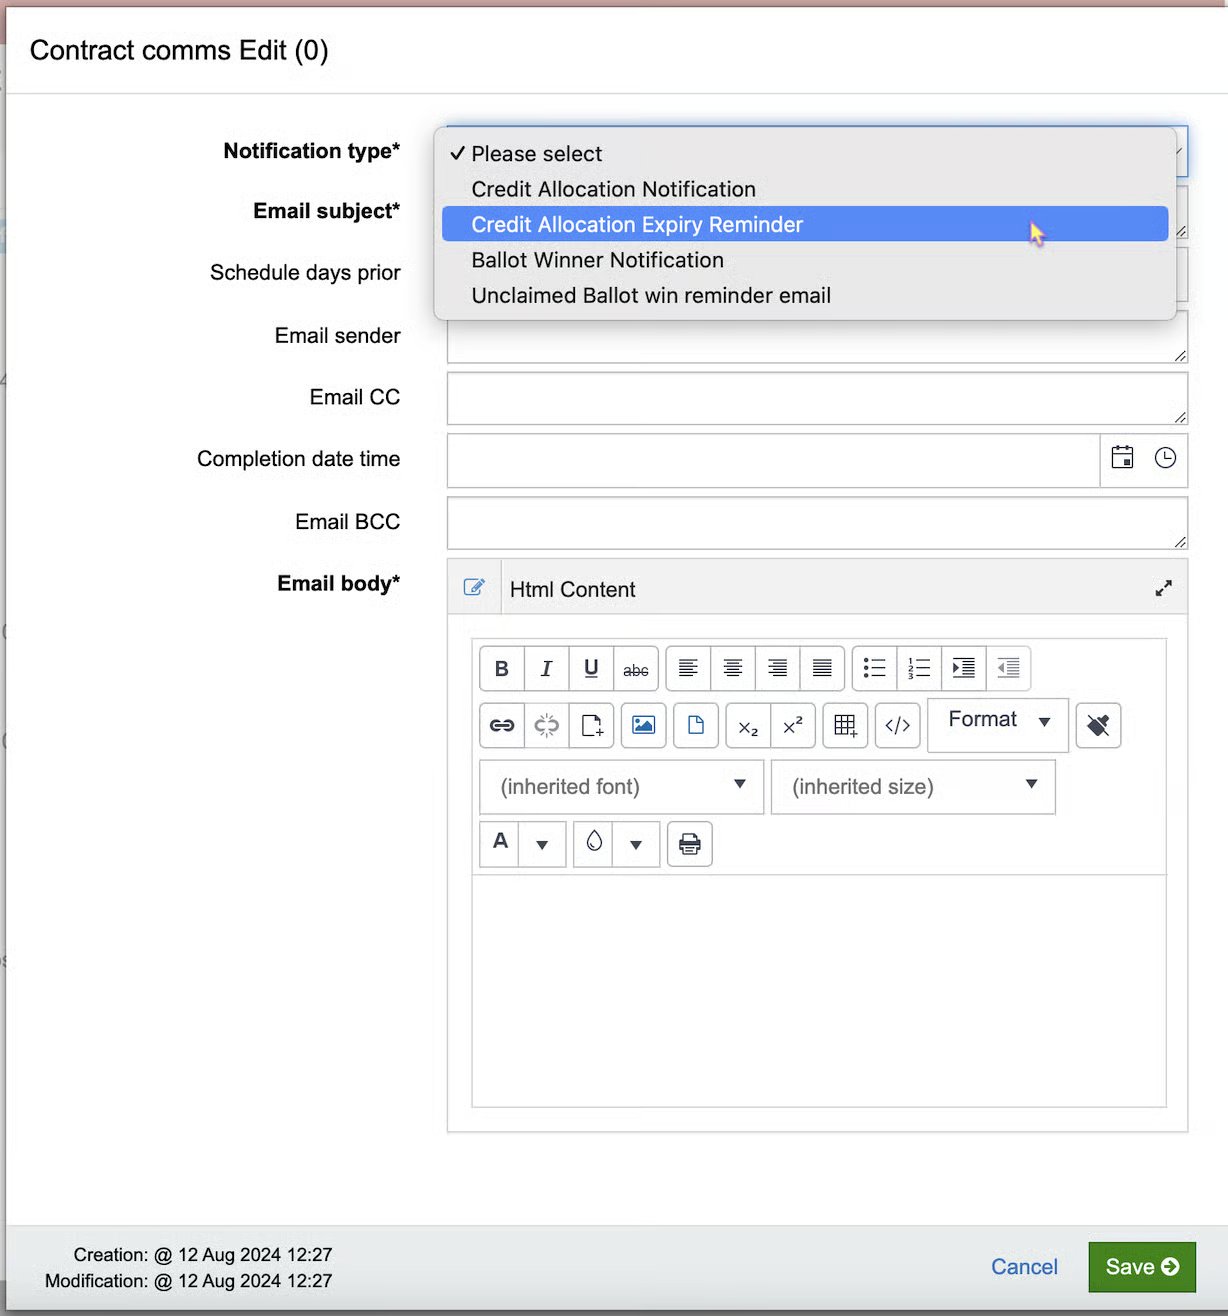Apply bold formatting in editor toolbar
The height and width of the screenshot is (1316, 1228).
click(x=502, y=669)
